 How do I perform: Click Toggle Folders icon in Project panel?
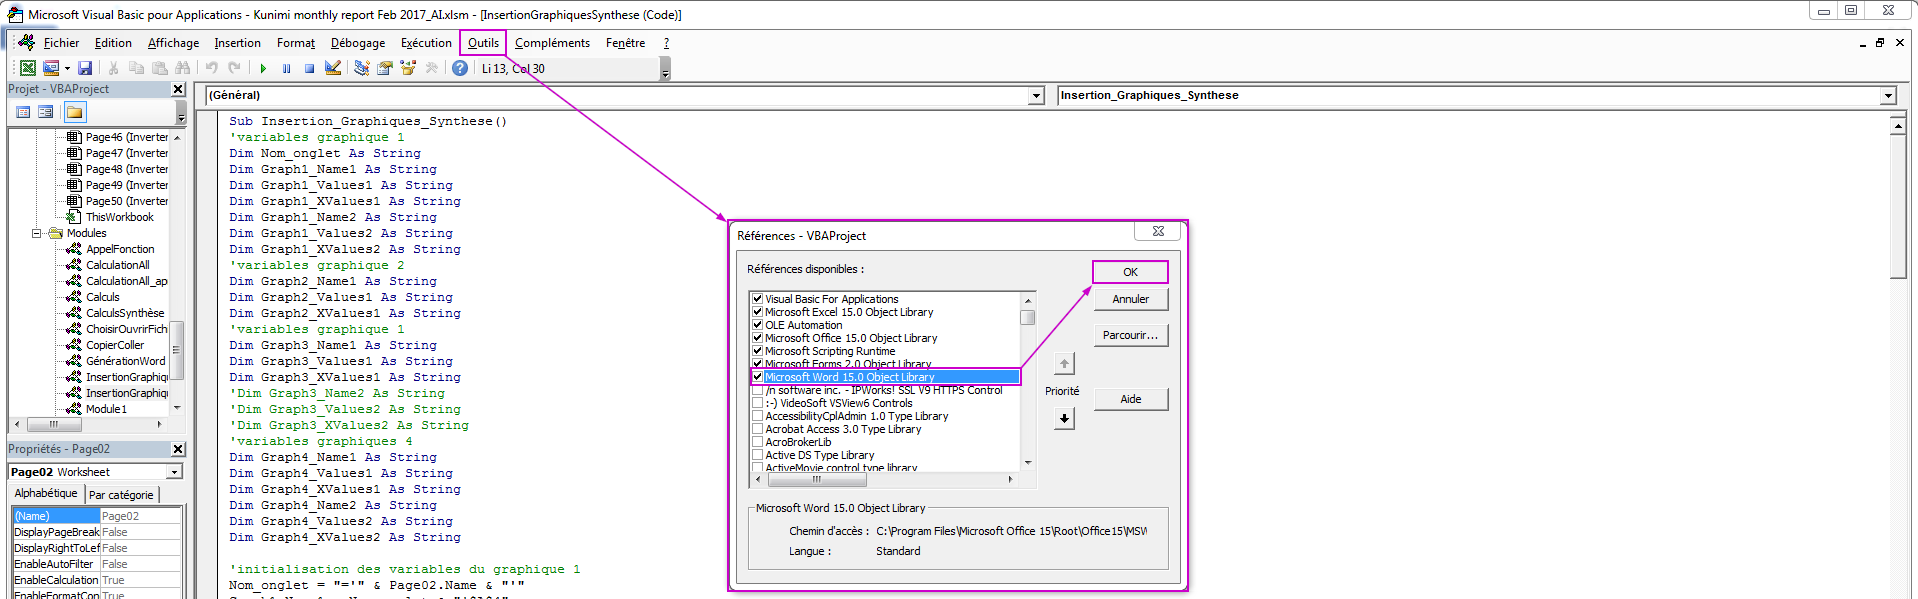pyautogui.click(x=75, y=112)
